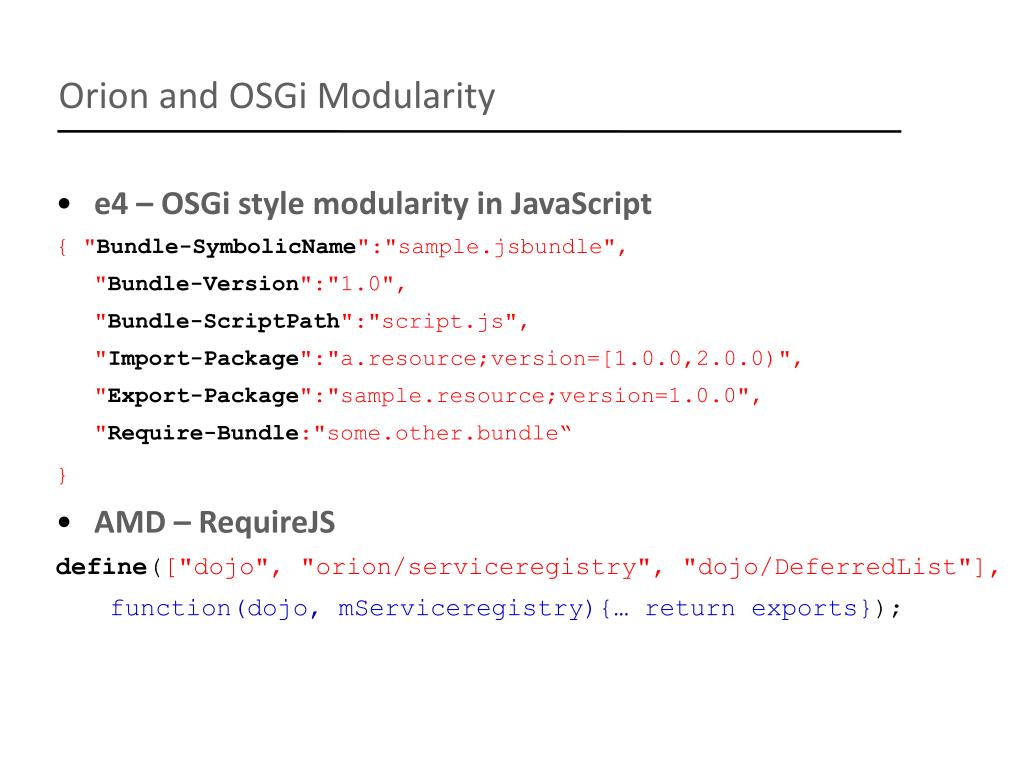Image resolution: width=1024 pixels, height=768 pixels.
Task: Click the version value "1.0"
Action: coord(360,284)
